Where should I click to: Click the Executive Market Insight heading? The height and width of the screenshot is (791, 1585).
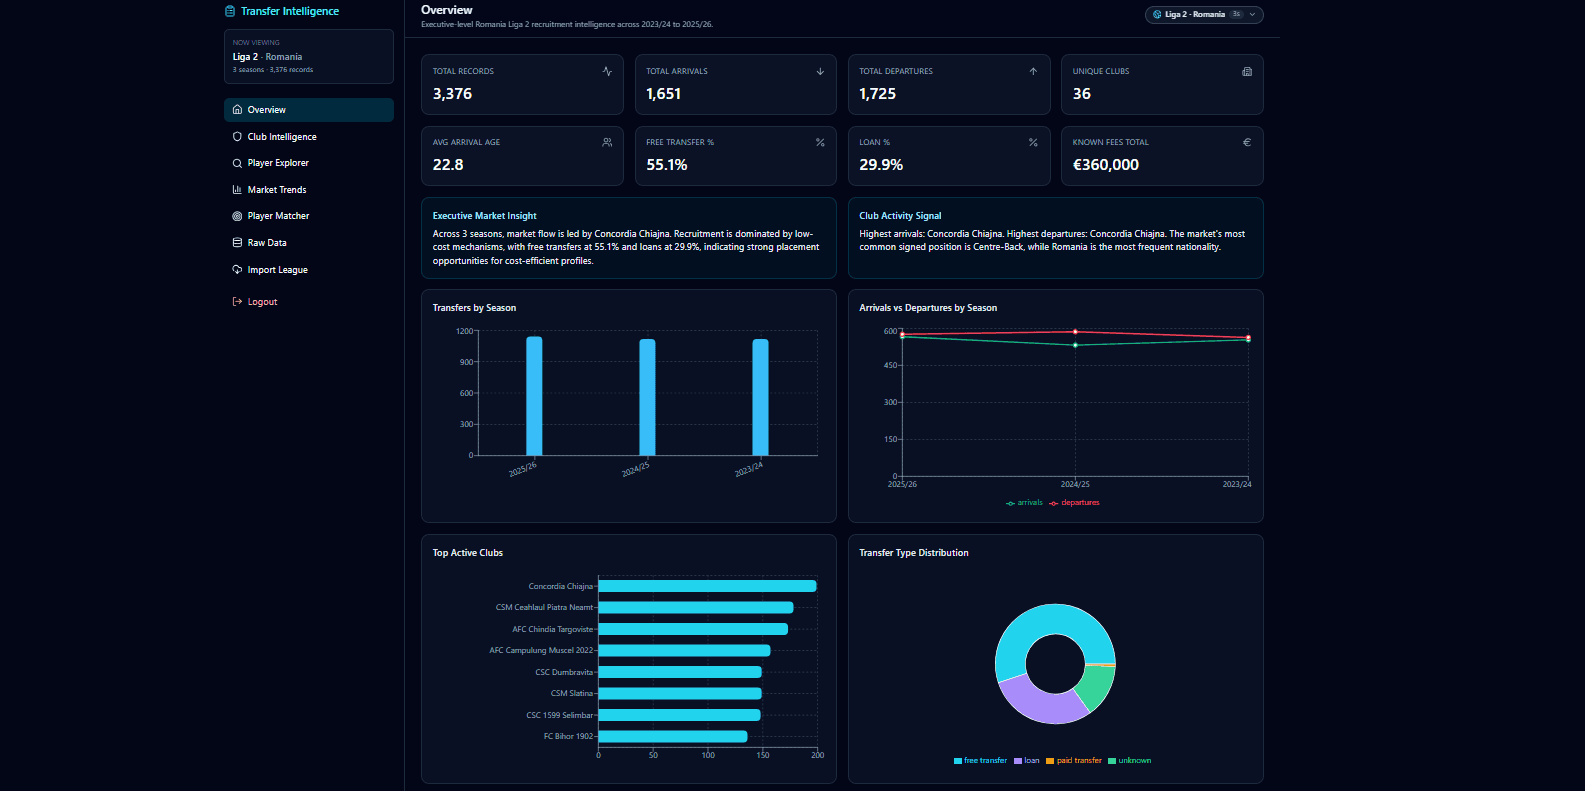coord(484,216)
